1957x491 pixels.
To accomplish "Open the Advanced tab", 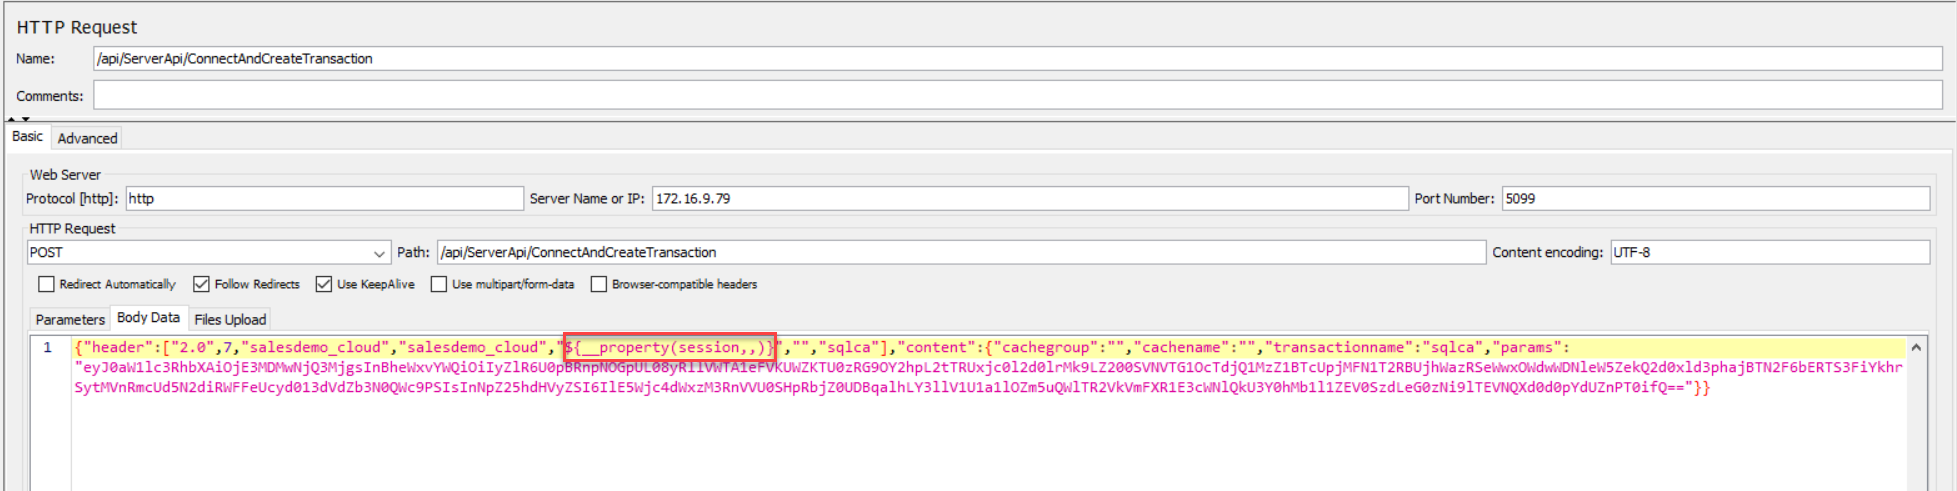I will pos(87,138).
